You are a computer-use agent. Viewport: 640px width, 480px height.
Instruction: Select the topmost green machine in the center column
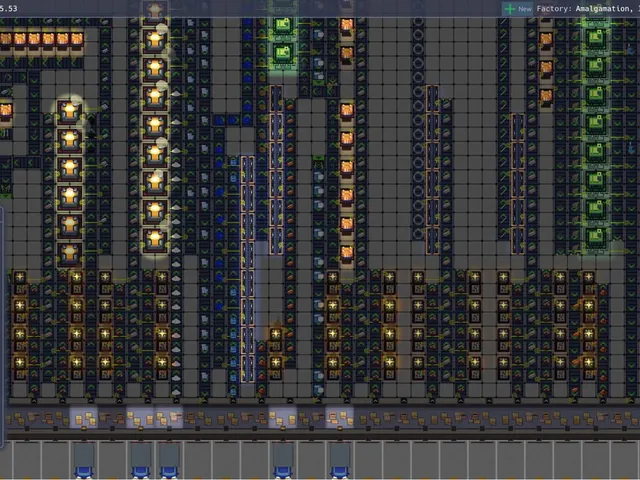tap(282, 26)
